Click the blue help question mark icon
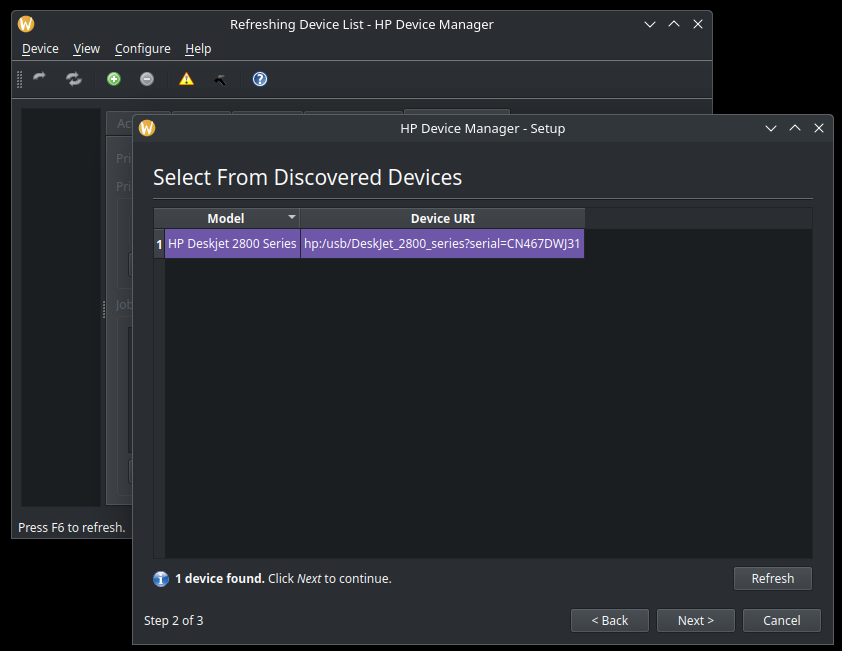The height and width of the screenshot is (651, 842). click(260, 79)
